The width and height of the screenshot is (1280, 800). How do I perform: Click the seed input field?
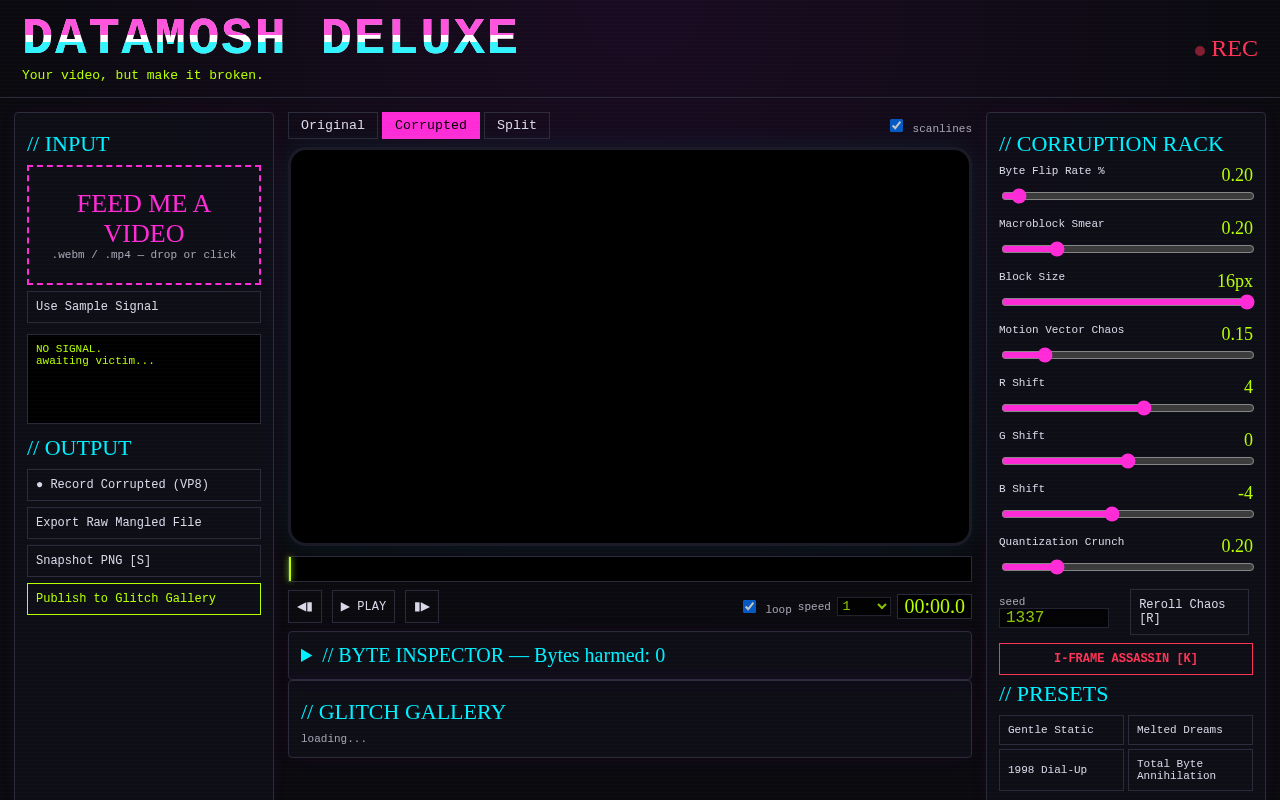click(1054, 618)
